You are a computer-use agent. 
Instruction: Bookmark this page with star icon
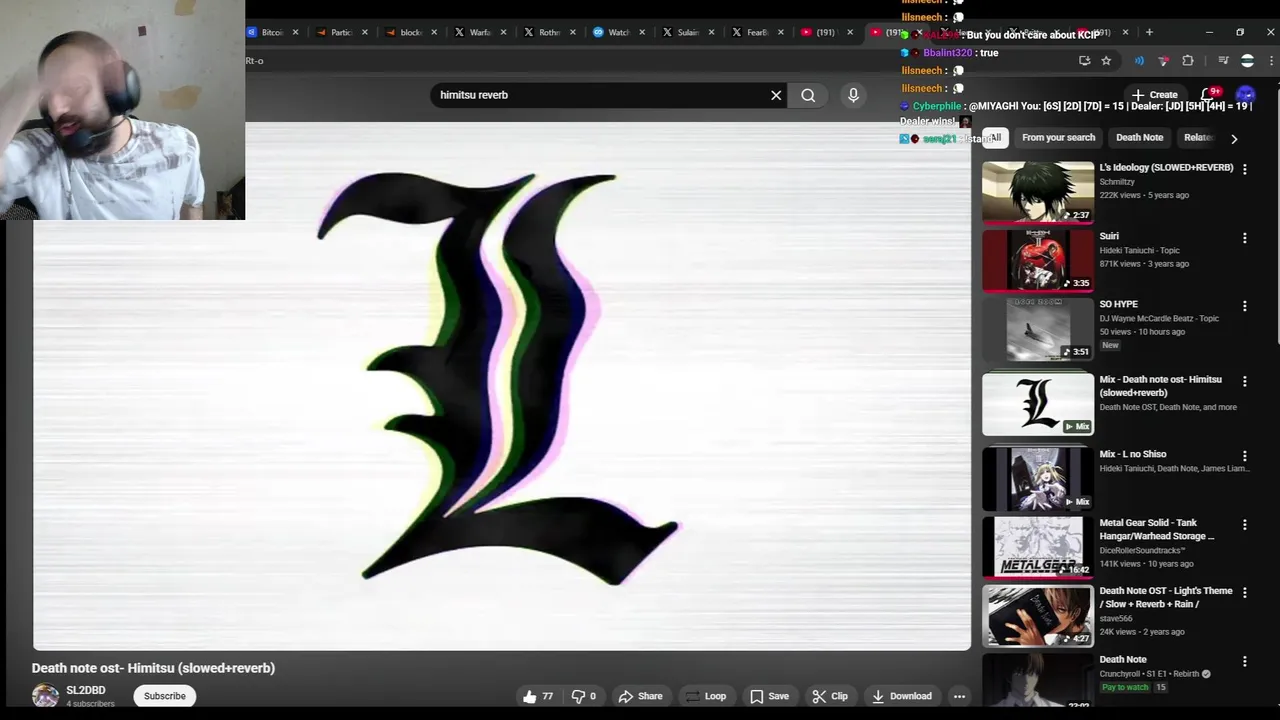1106,61
